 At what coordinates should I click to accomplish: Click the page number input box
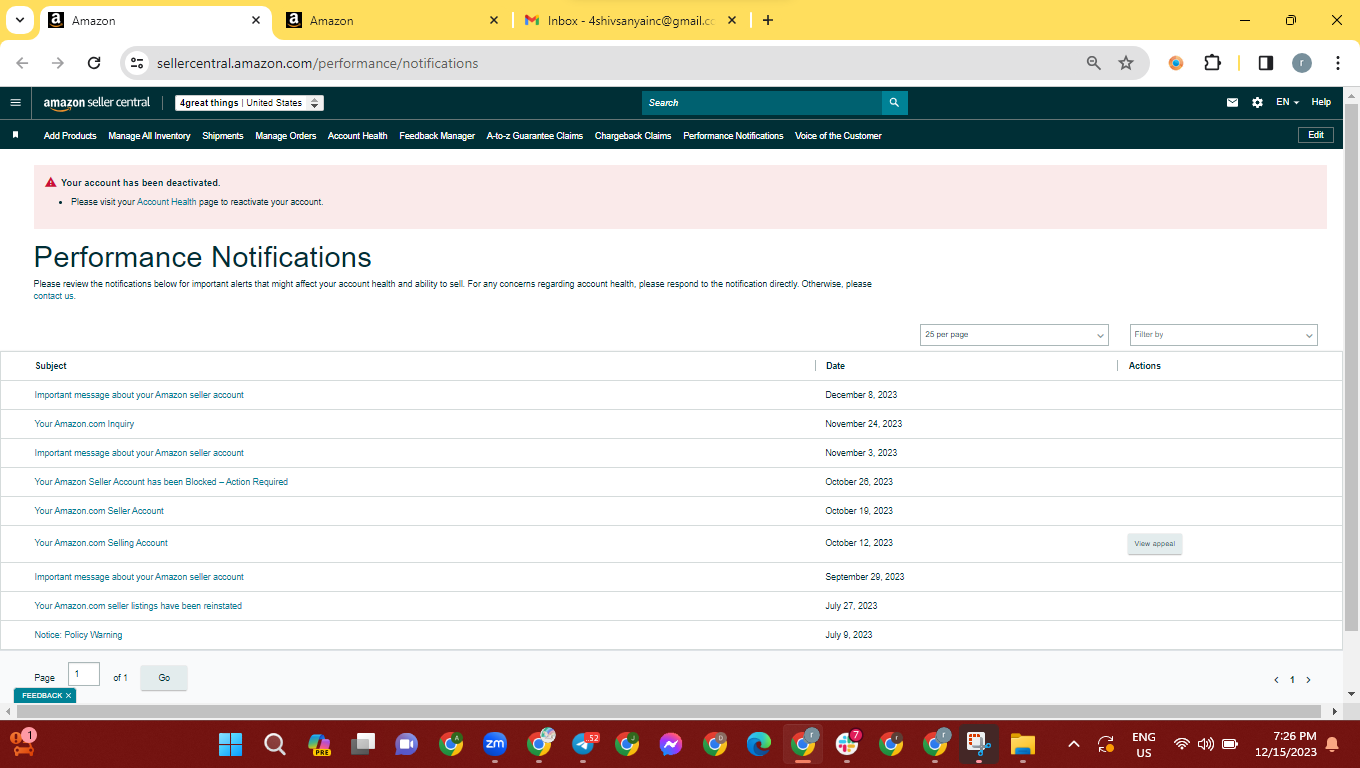click(x=84, y=675)
